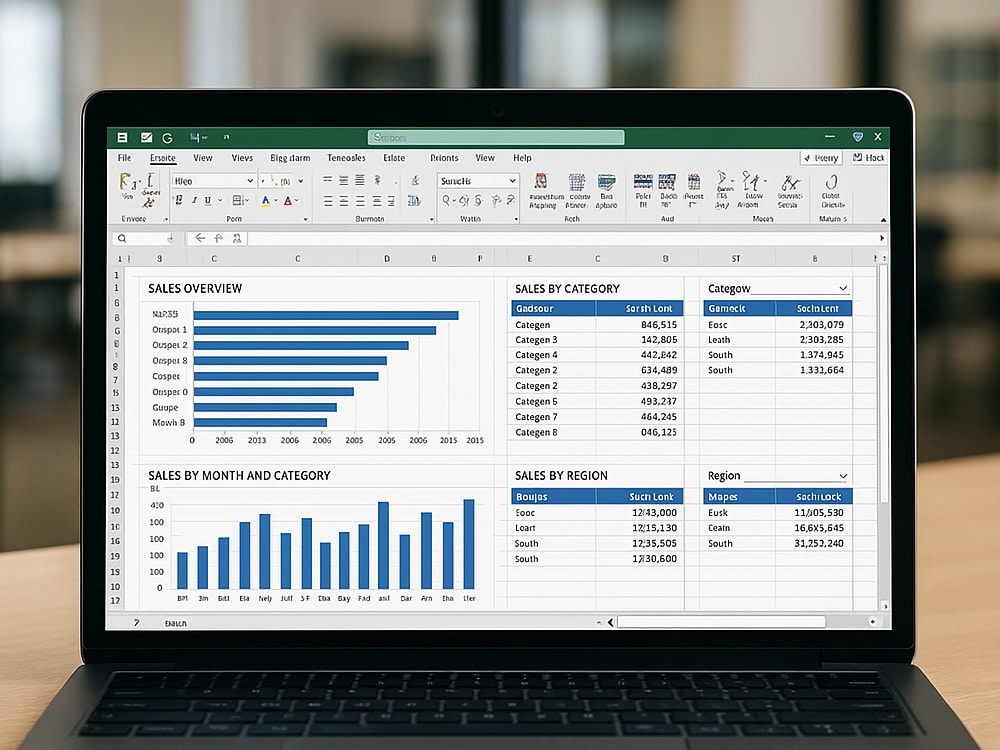Viewport: 1000px width, 750px height.
Task: Pick the red font color A swatch
Action: tap(288, 200)
